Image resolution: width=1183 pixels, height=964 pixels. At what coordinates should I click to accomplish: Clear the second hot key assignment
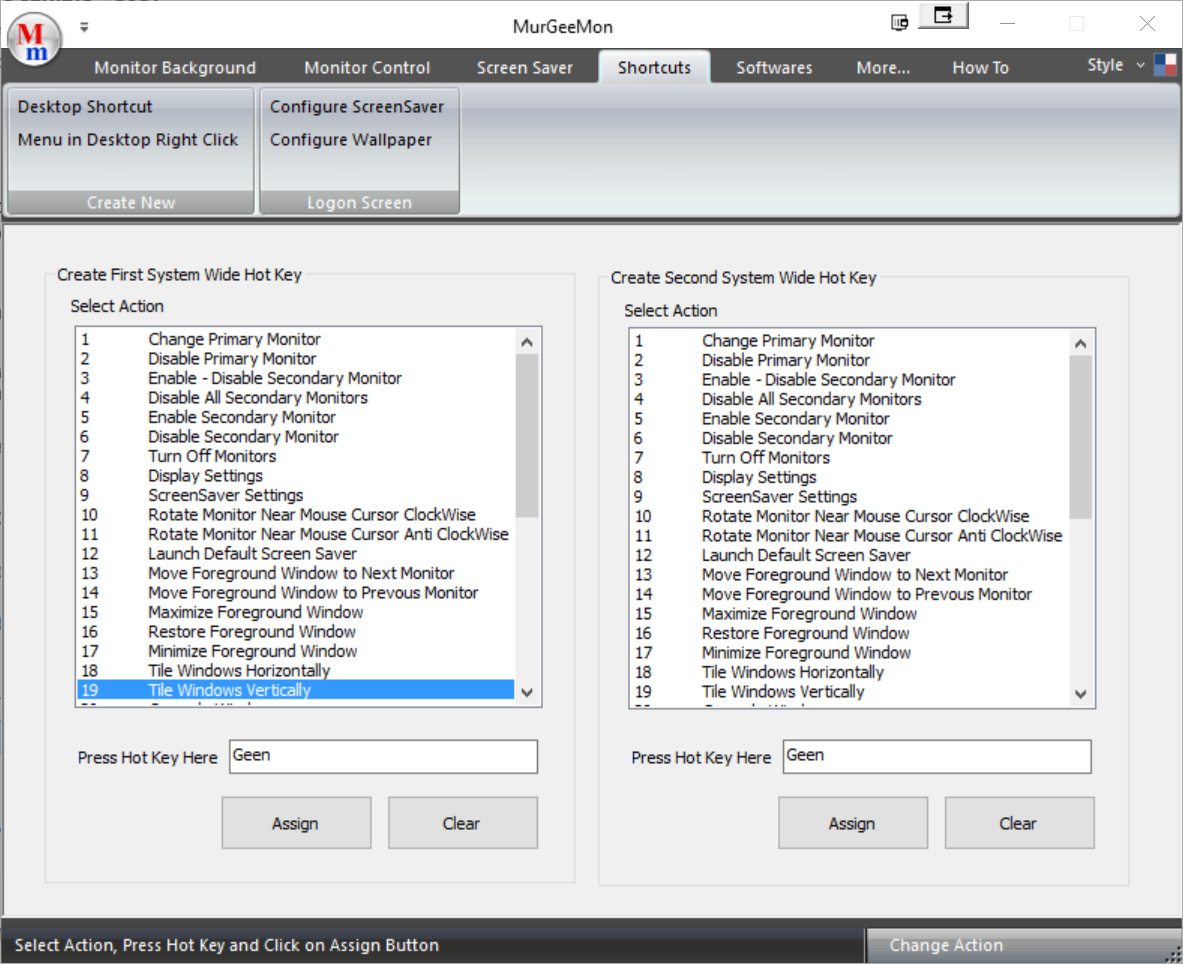[x=1019, y=822]
